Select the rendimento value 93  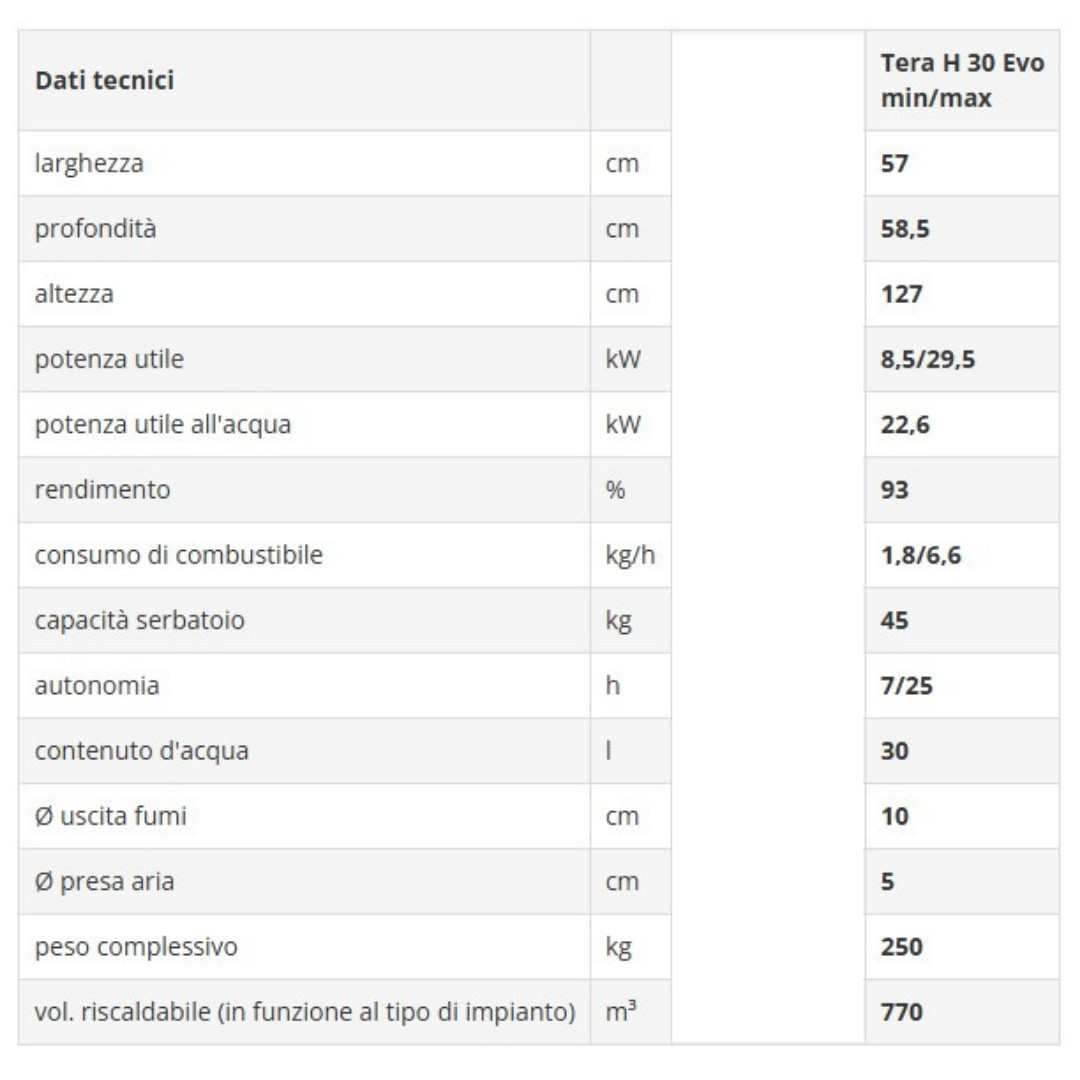pyautogui.click(x=894, y=490)
